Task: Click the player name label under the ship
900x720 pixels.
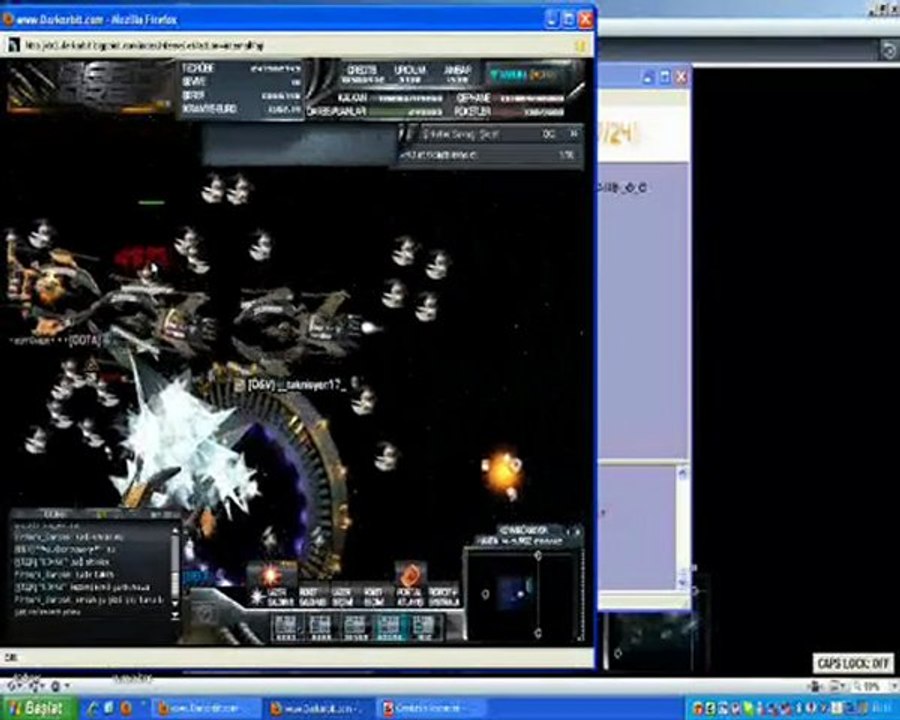Action: coord(297,384)
